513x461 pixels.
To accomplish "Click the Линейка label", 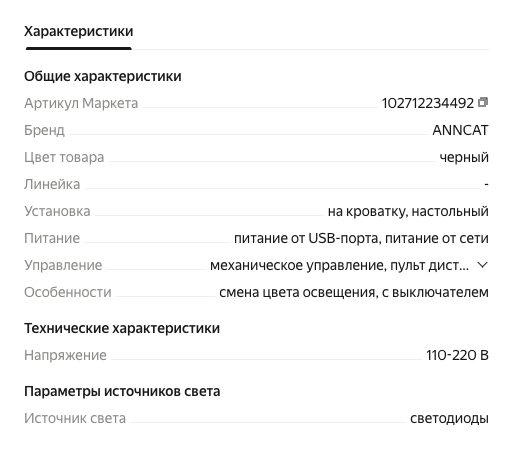I will pos(52,184).
